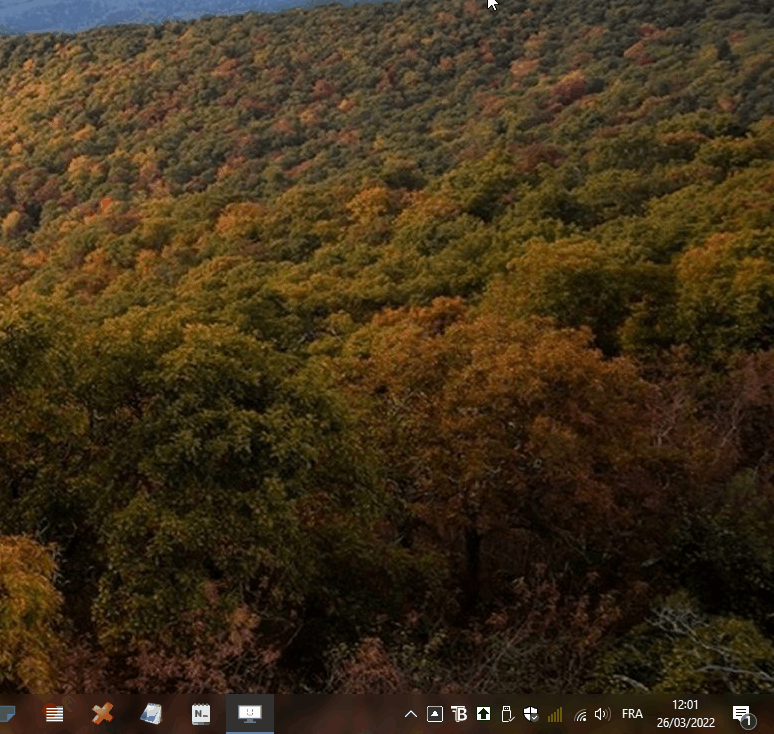Viewport: 774px width, 734px height.
Task: Click the boxed eject-triangle tray icon
Action: click(435, 714)
